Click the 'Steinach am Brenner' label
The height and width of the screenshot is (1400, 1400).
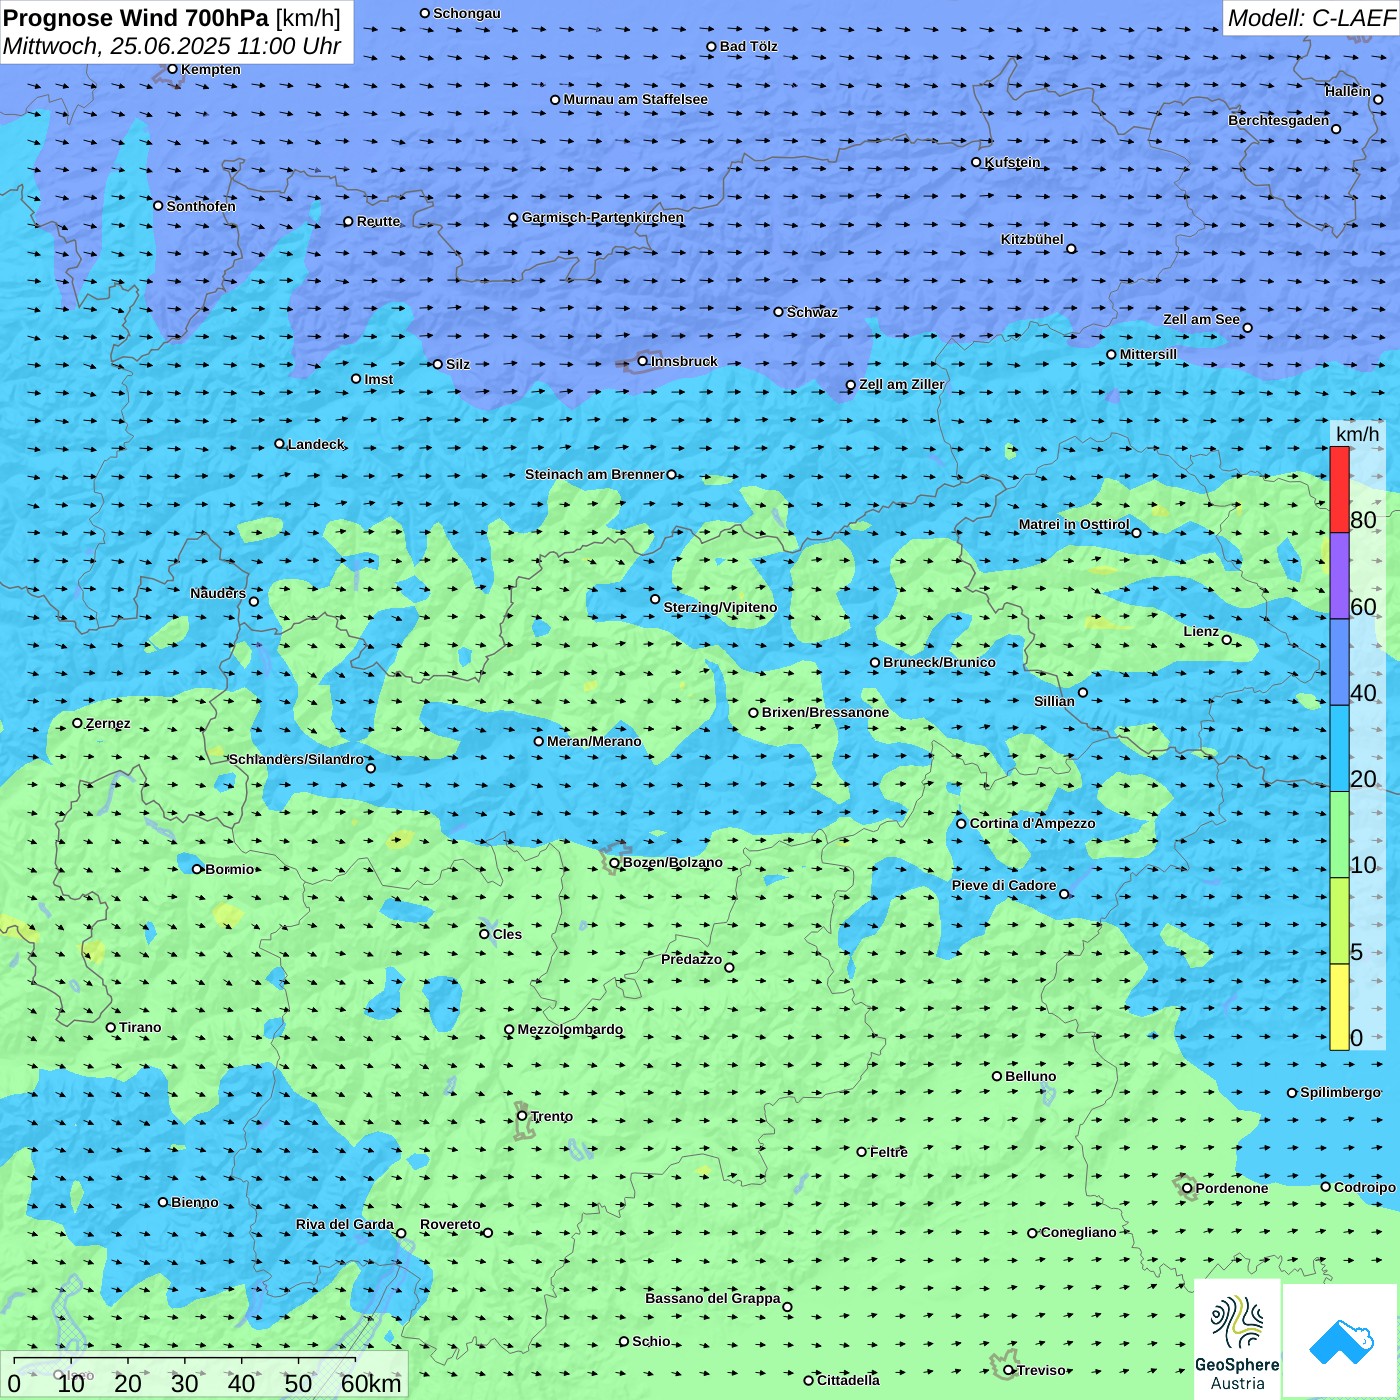(x=595, y=474)
